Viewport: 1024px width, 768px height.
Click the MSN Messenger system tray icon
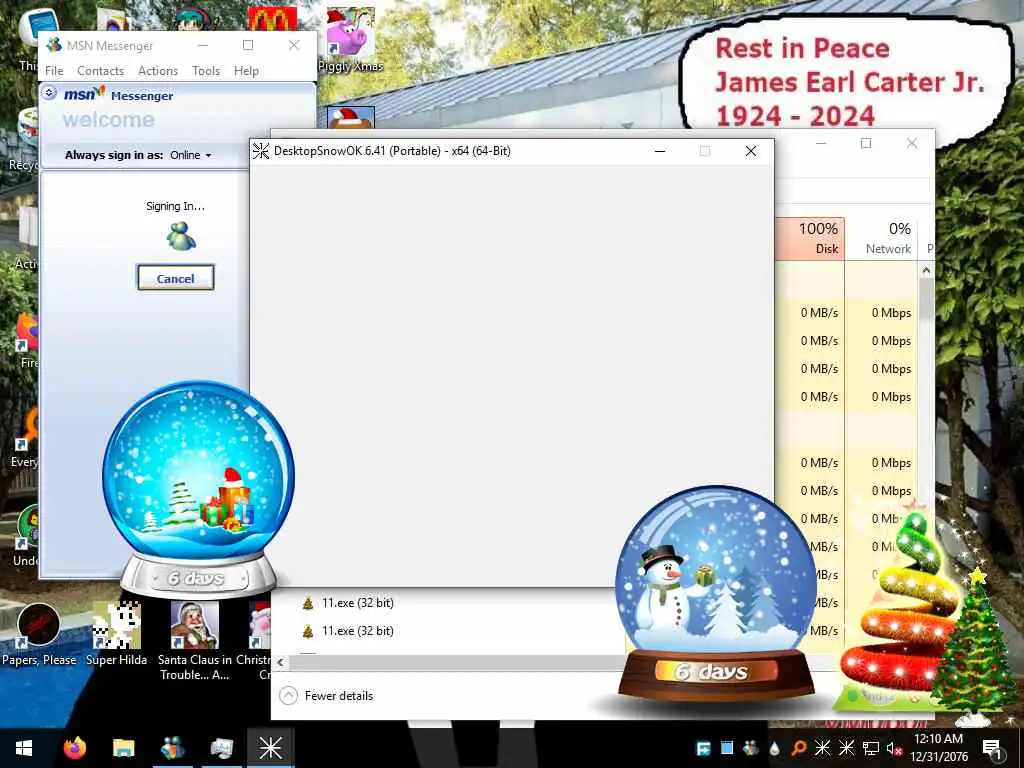pyautogui.click(x=750, y=748)
